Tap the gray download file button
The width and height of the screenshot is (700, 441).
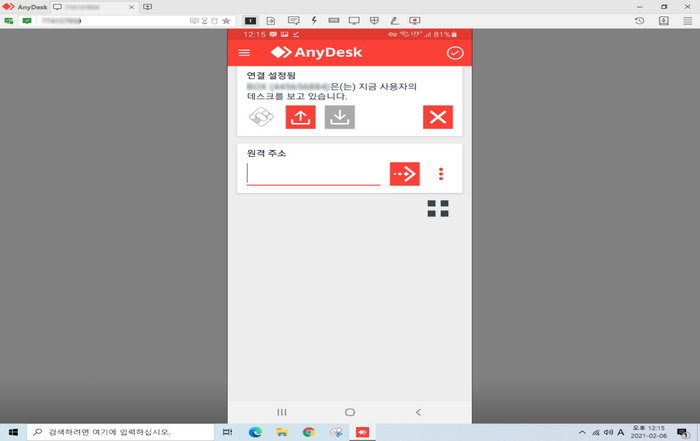(x=340, y=117)
